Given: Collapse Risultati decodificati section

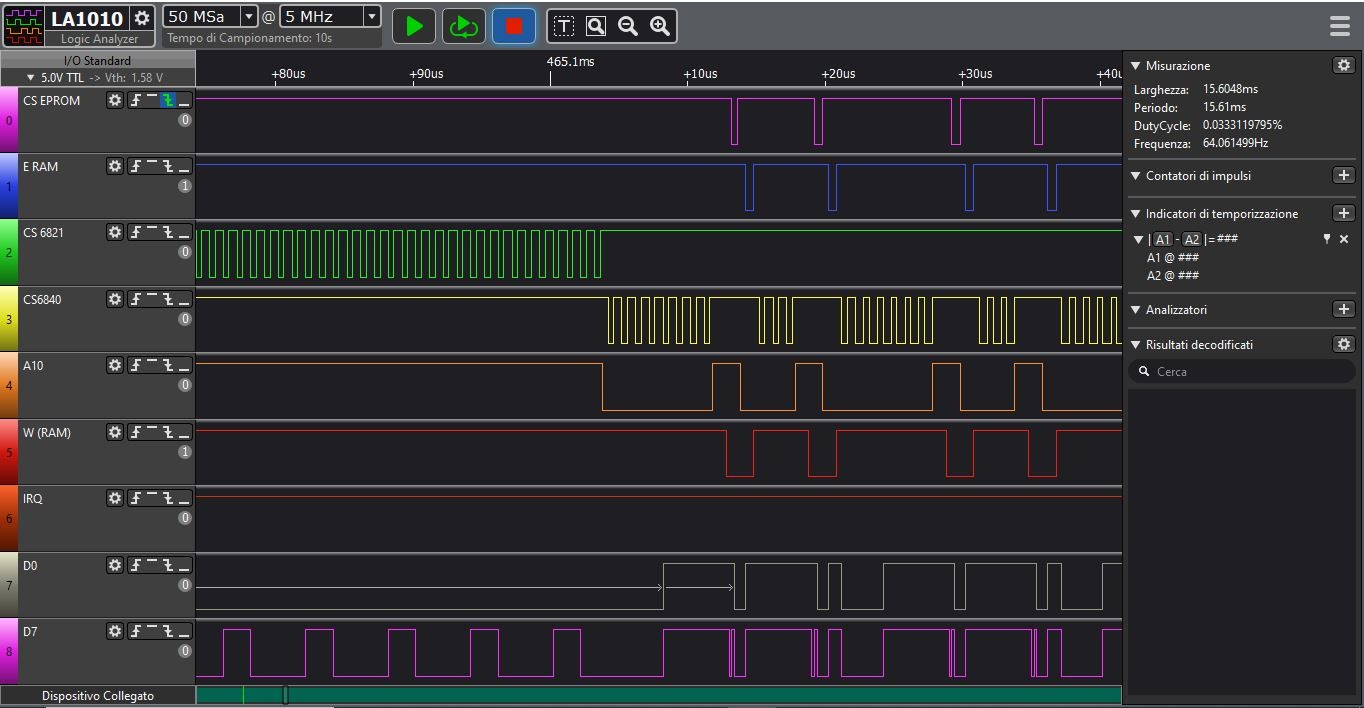Looking at the screenshot, I should [x=1136, y=345].
